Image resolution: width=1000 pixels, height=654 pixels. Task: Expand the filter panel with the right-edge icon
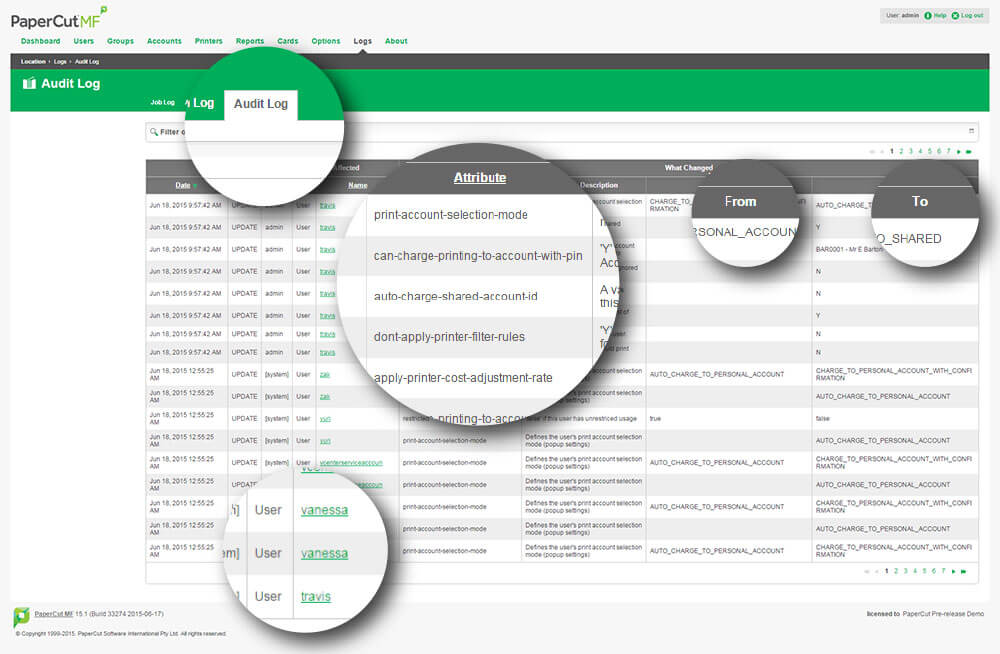971,131
